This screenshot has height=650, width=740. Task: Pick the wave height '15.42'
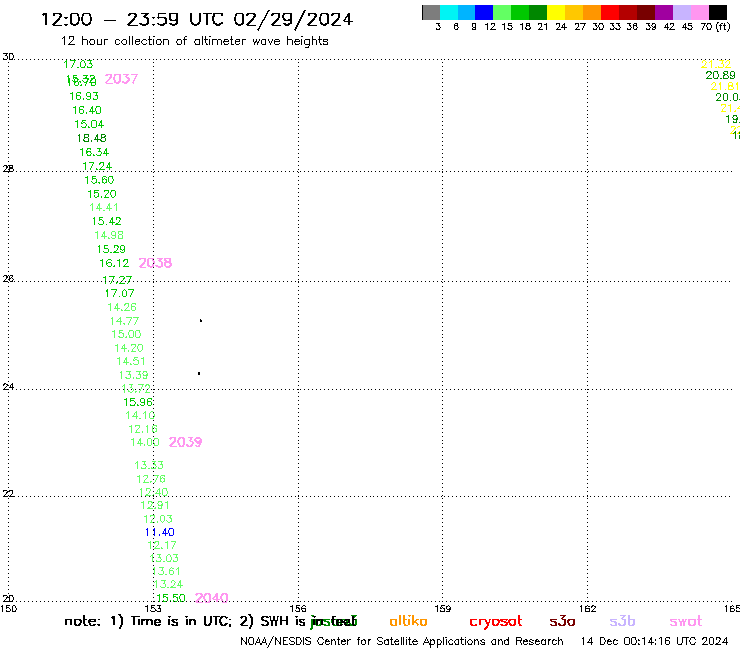pyautogui.click(x=106, y=221)
